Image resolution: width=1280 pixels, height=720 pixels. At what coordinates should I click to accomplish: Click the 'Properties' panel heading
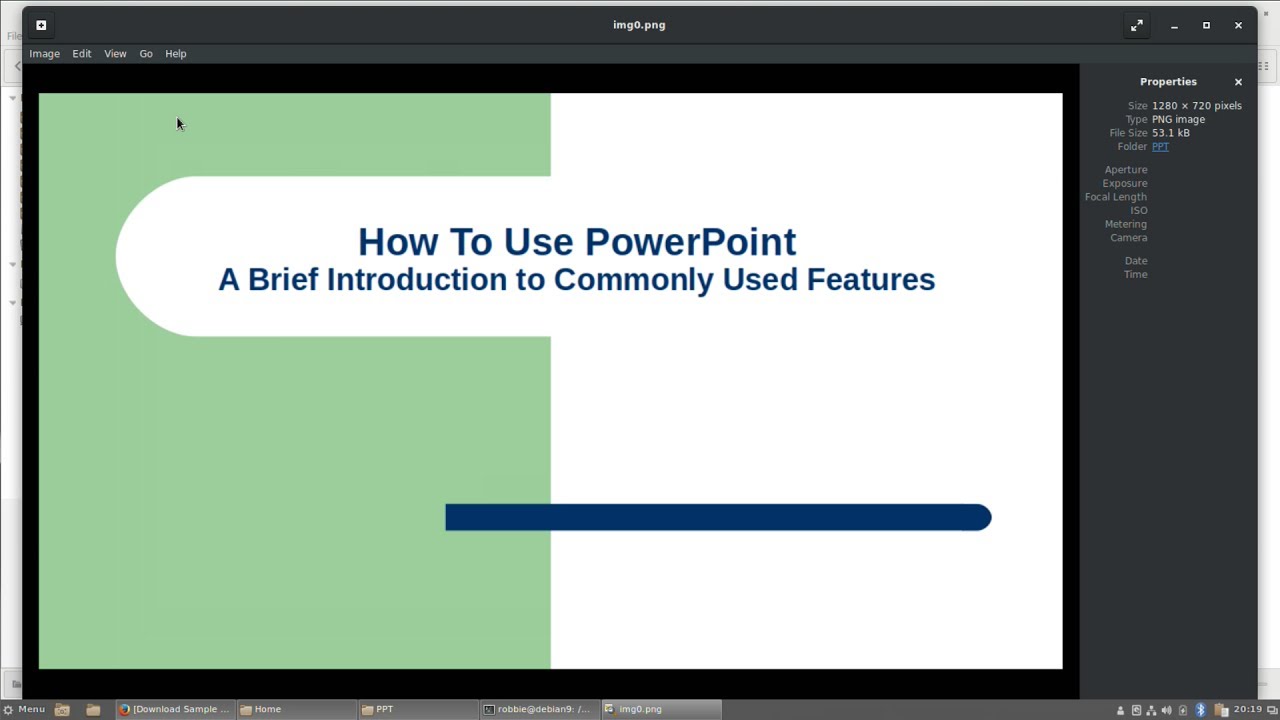pos(1168,82)
